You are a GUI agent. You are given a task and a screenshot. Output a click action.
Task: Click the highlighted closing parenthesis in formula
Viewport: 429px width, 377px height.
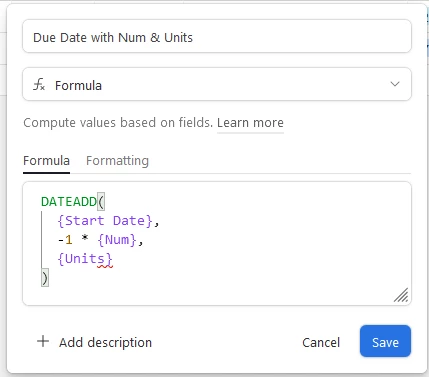(x=45, y=278)
